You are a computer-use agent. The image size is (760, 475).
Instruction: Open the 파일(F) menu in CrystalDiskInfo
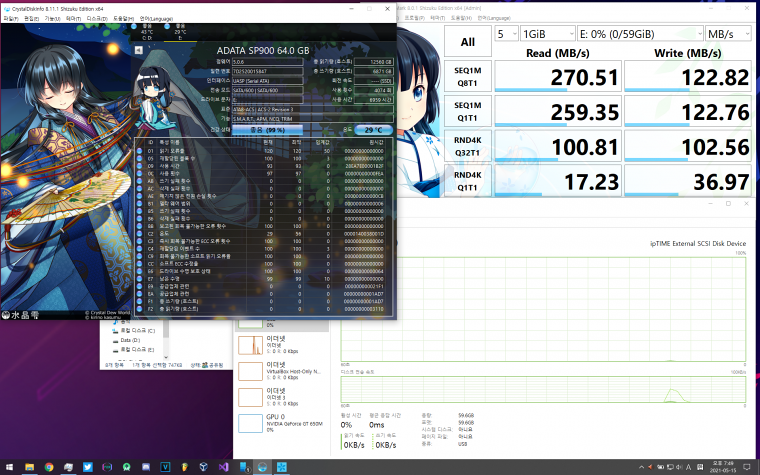(11, 18)
